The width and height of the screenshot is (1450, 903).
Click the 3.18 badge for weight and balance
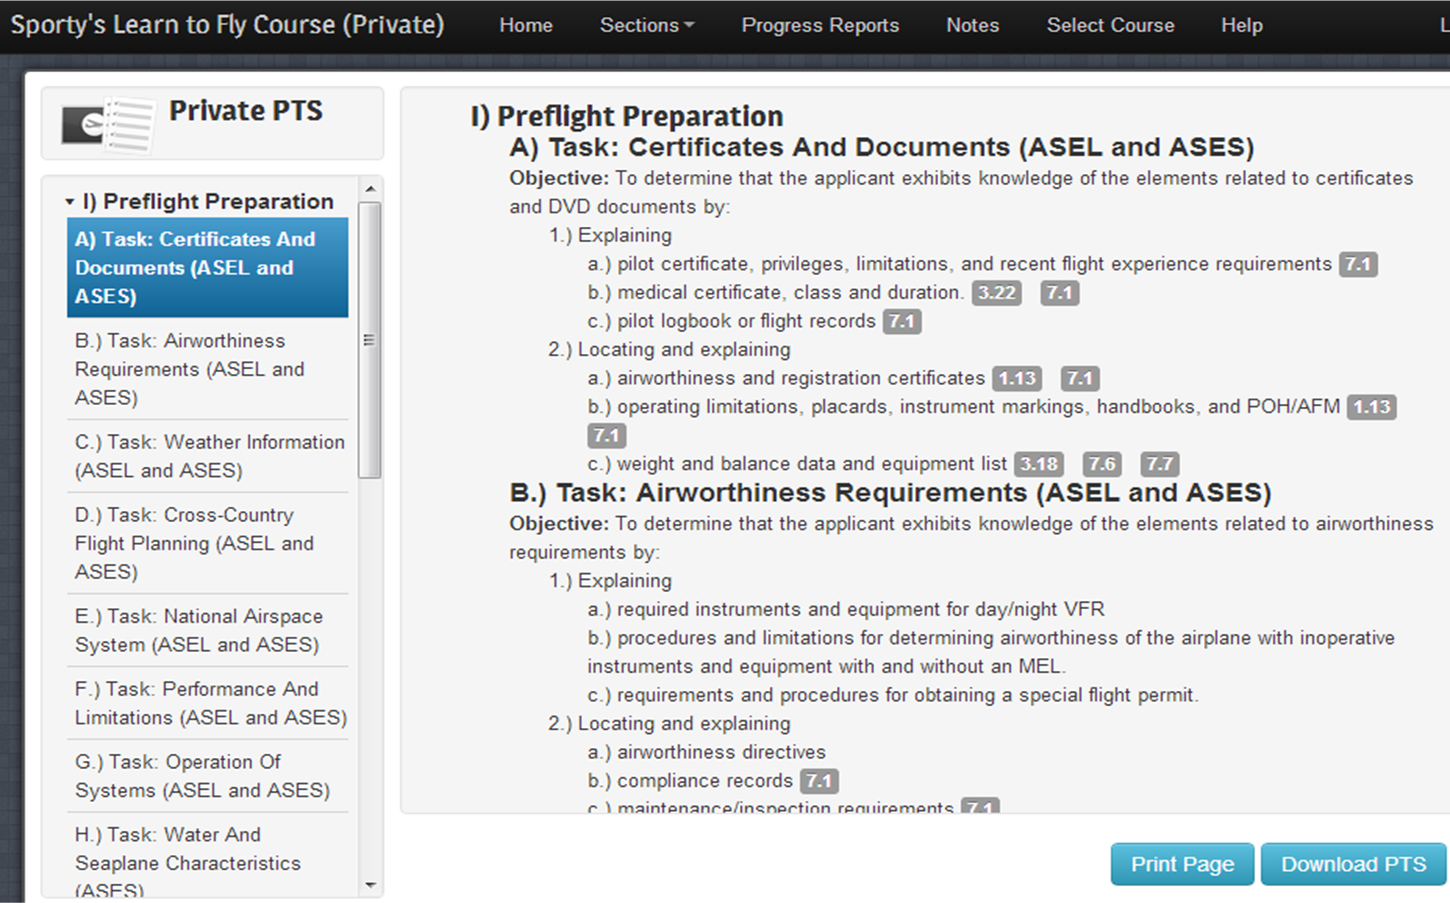tap(1039, 463)
